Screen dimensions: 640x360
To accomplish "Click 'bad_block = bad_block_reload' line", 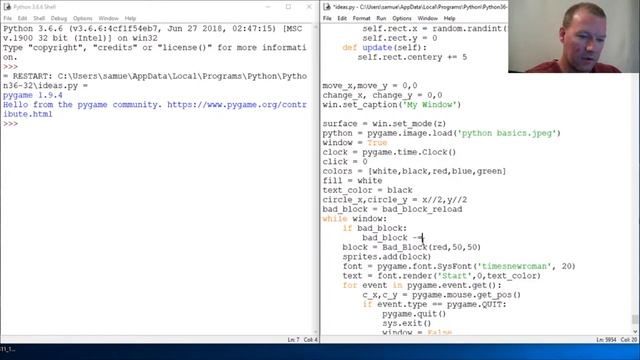I will 392,209.
